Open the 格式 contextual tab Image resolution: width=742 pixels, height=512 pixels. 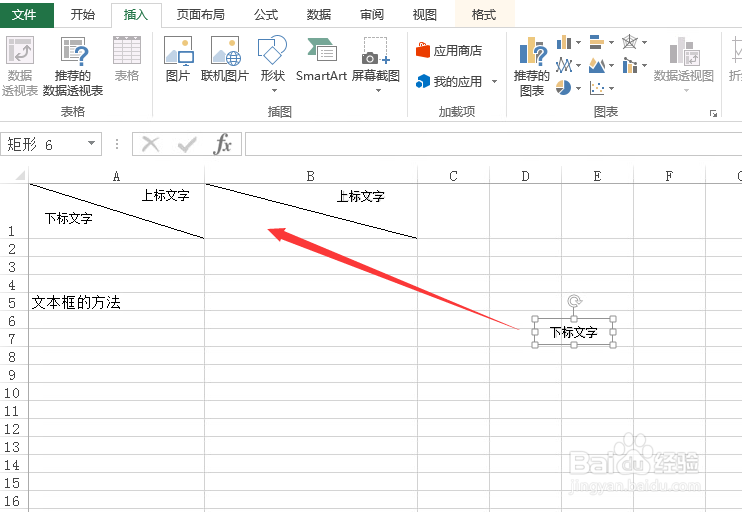[484, 15]
